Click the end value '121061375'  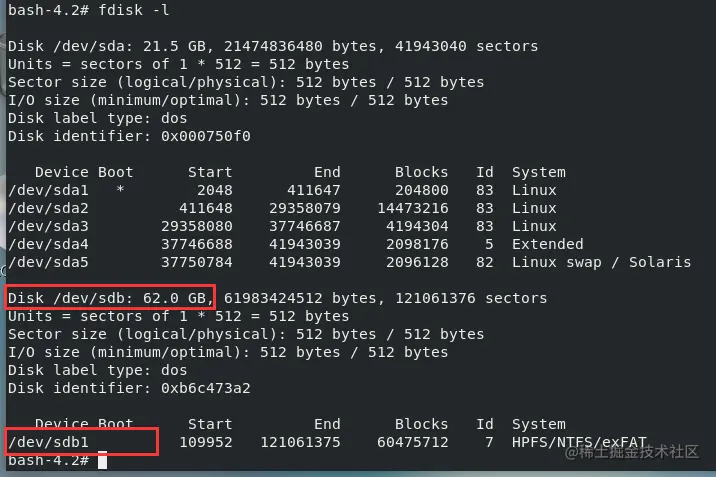[x=300, y=442]
